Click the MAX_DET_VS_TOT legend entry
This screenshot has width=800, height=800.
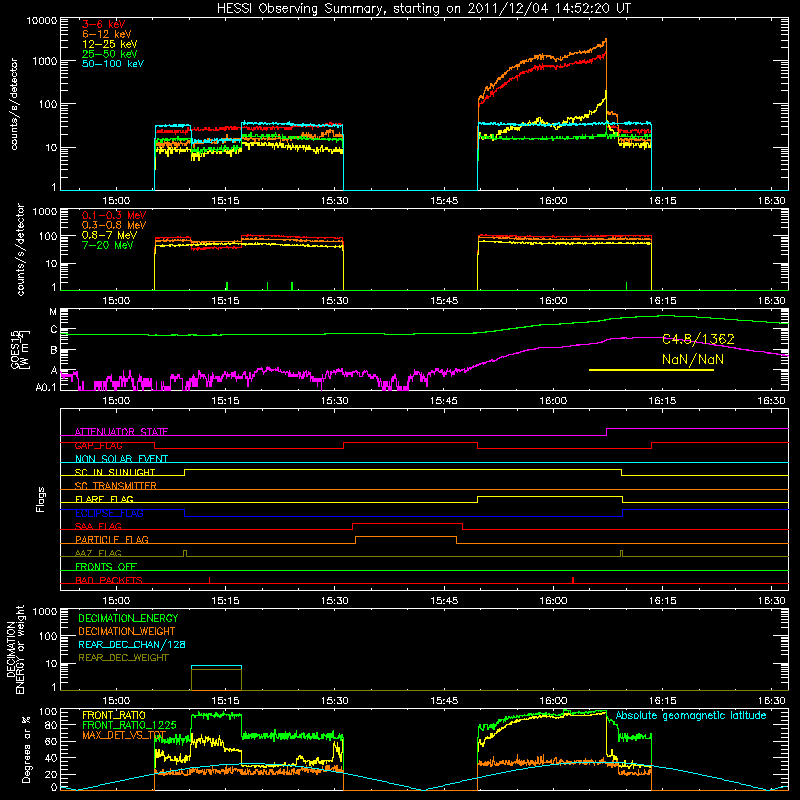pyautogui.click(x=124, y=736)
